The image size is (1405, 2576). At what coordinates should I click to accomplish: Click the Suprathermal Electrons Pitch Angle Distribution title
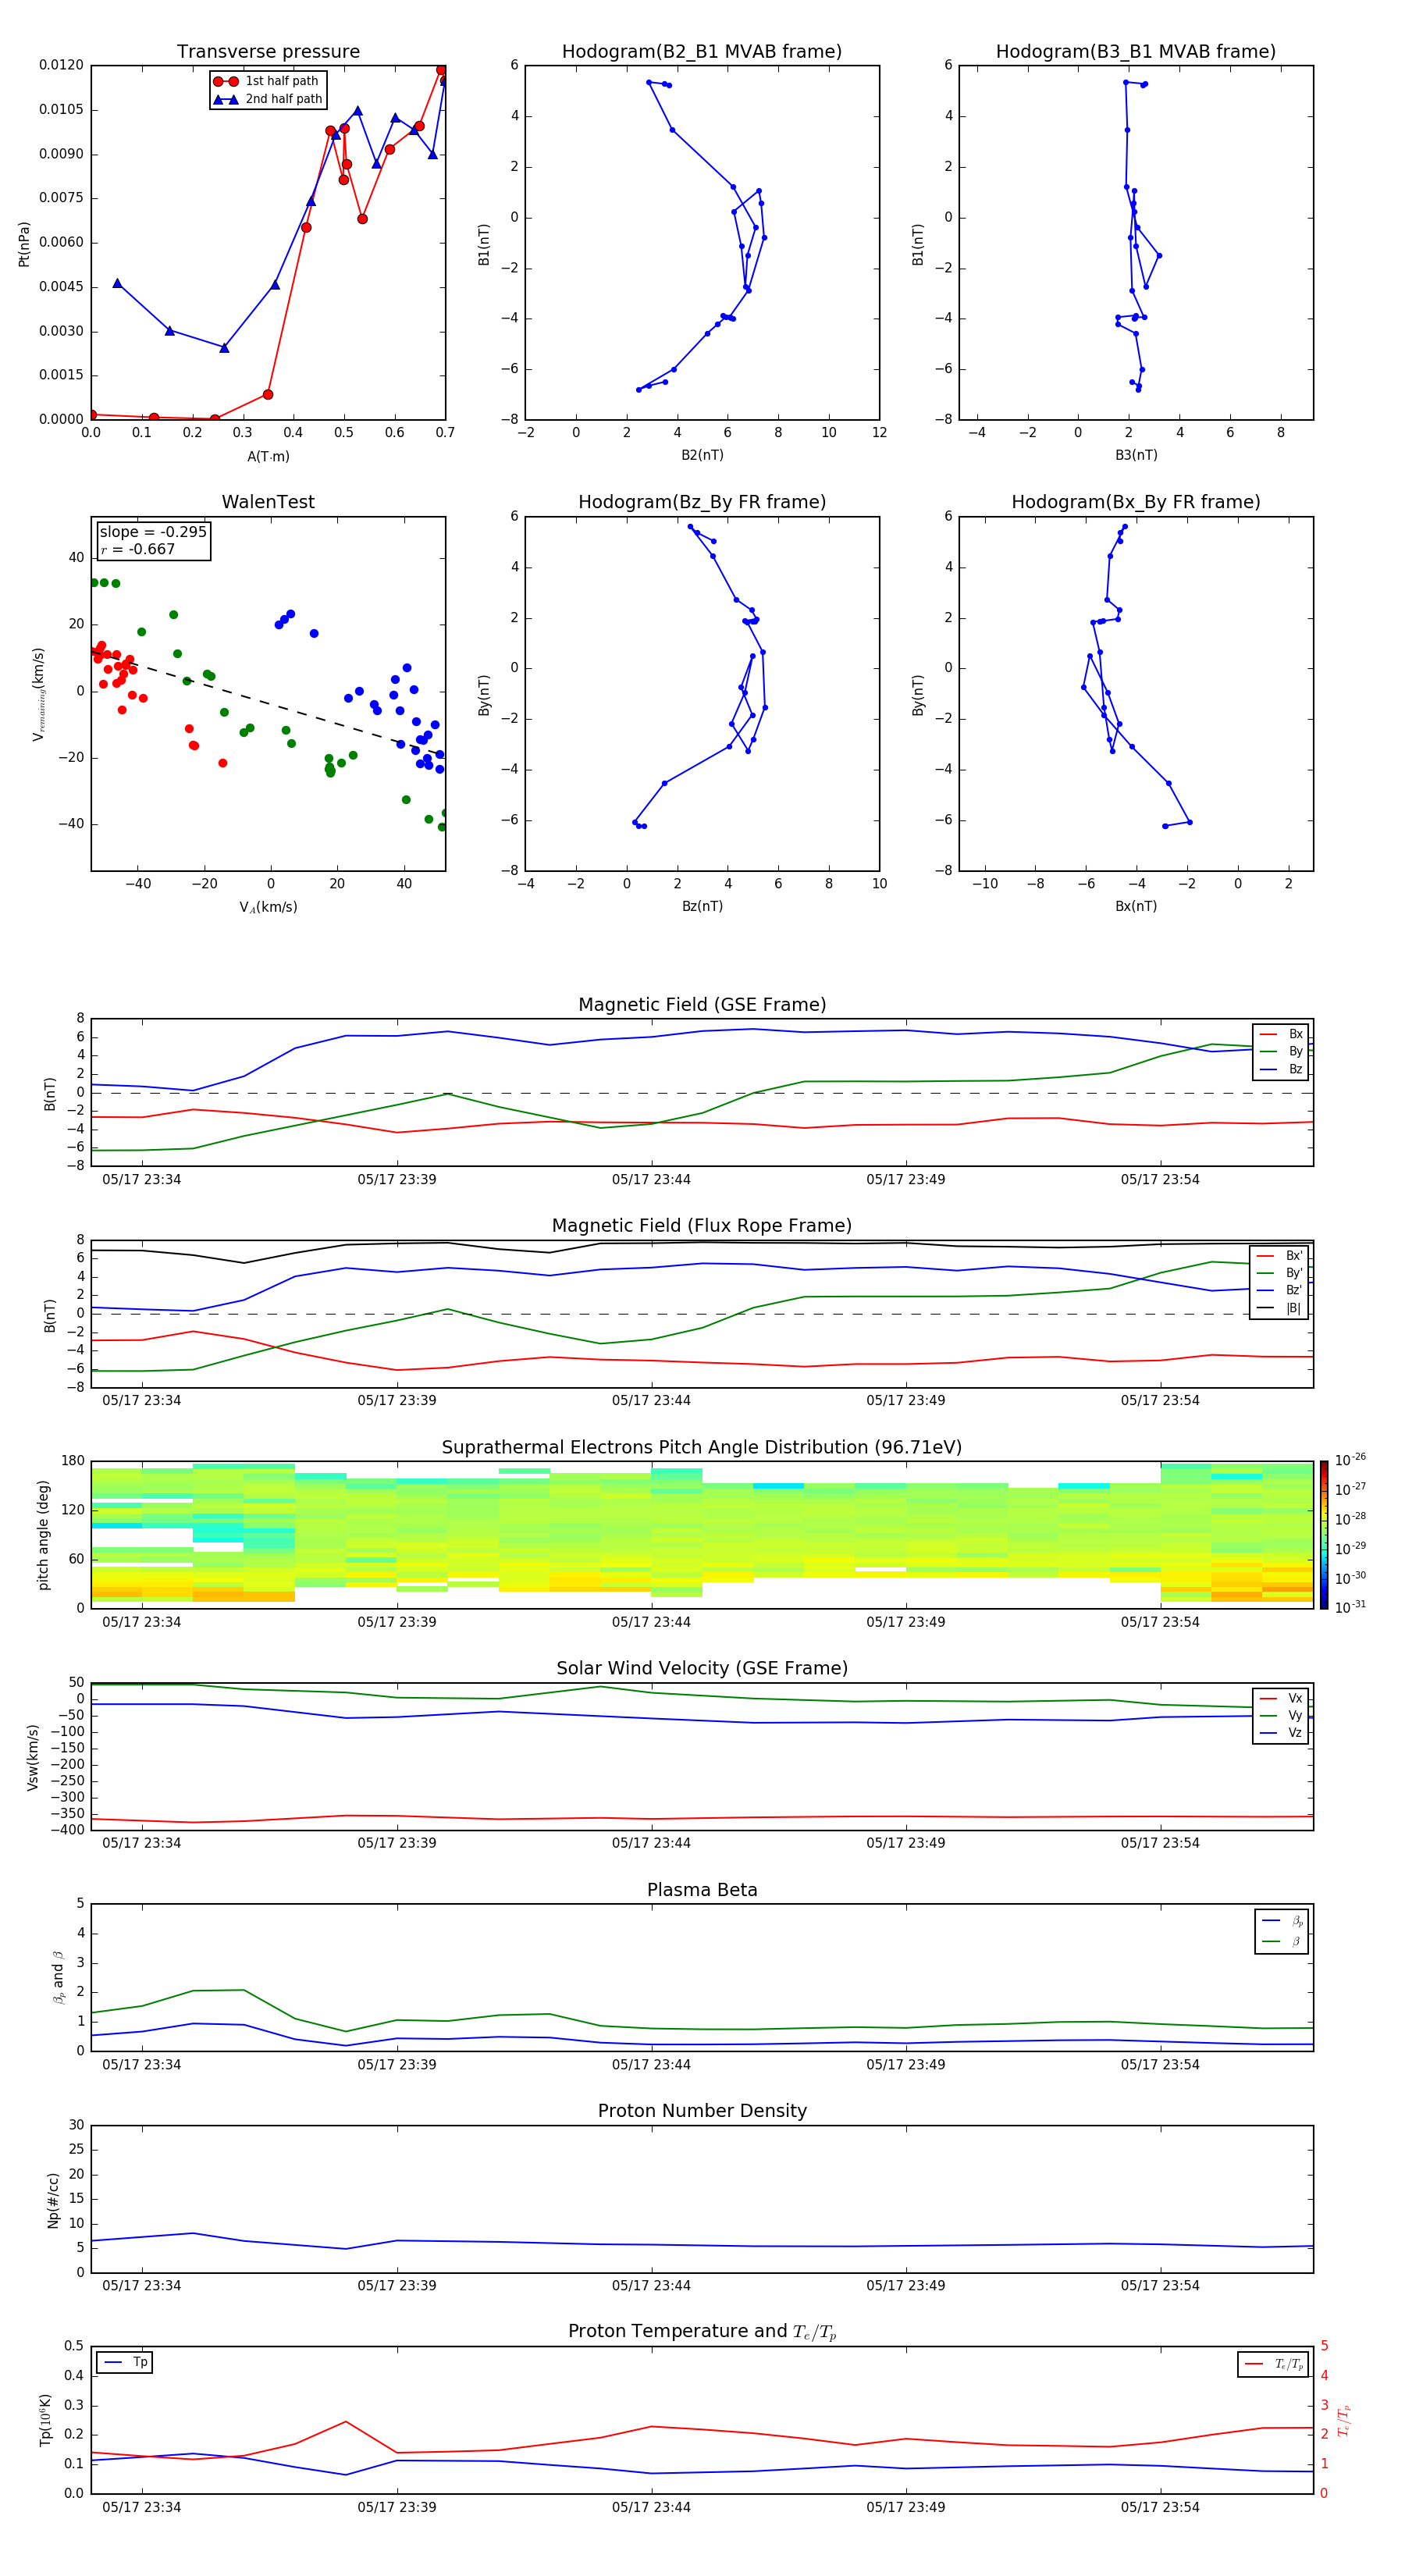click(702, 1448)
